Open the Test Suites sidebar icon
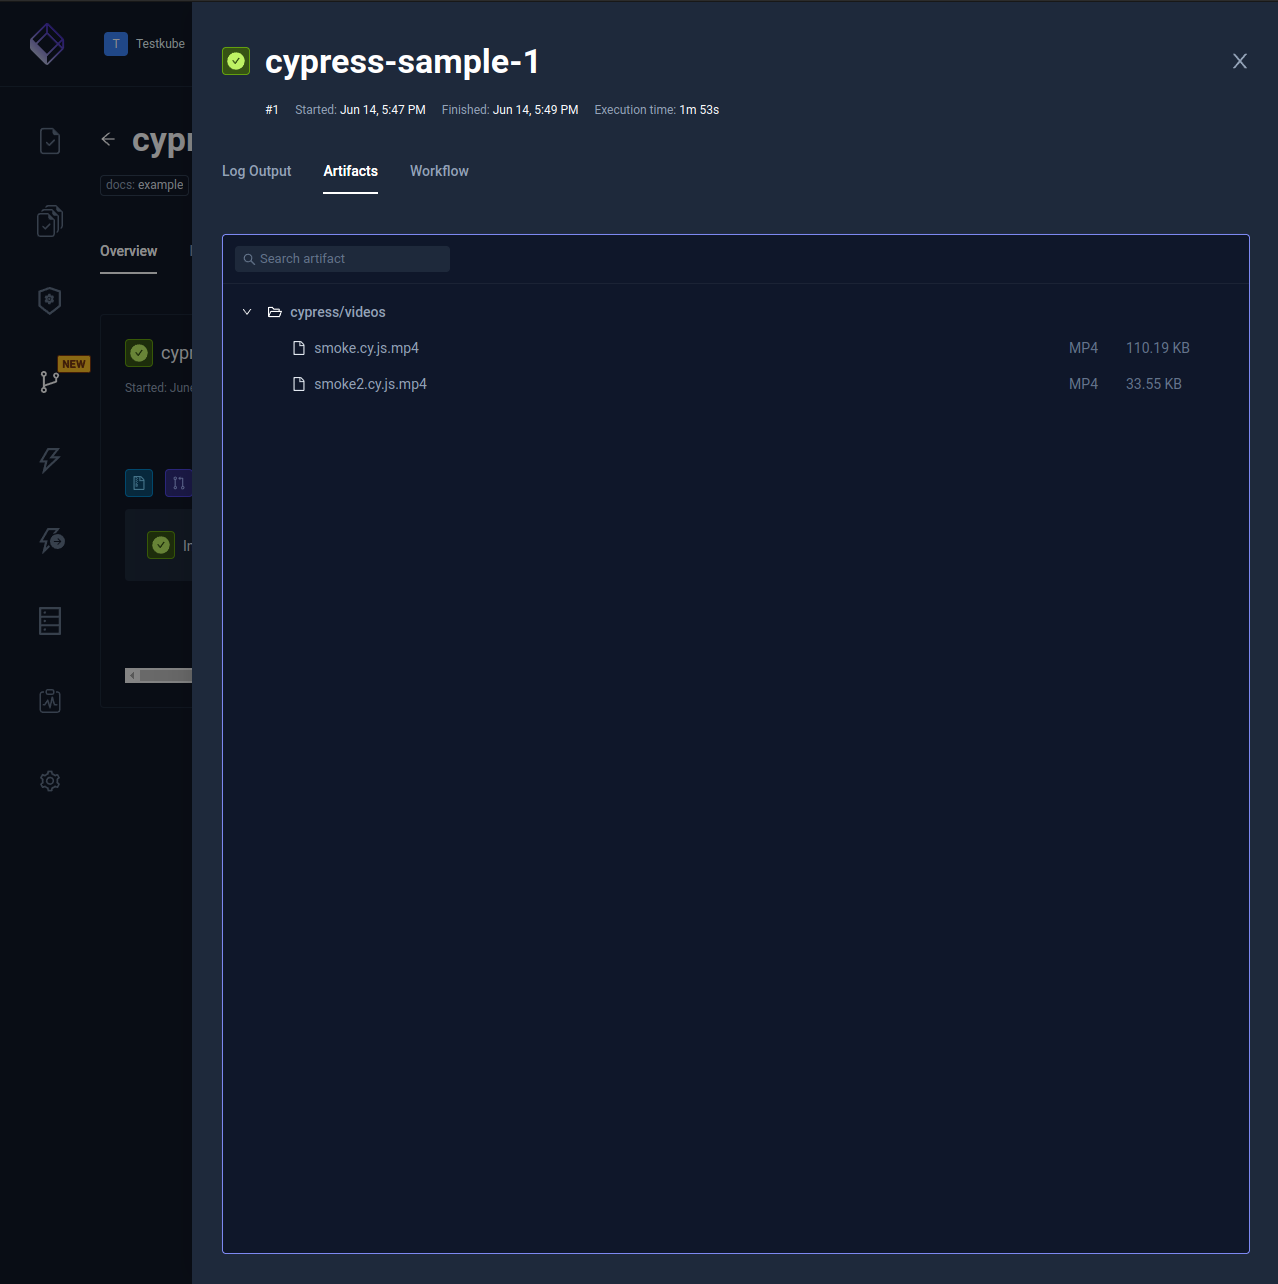This screenshot has width=1278, height=1284. 49,221
